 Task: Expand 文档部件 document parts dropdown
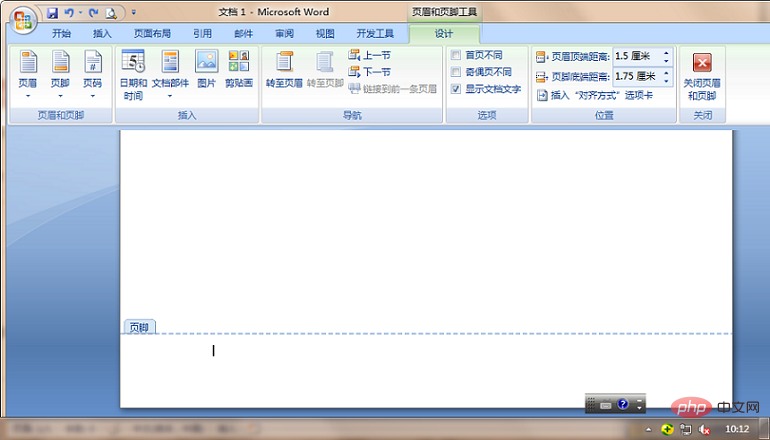click(170, 75)
